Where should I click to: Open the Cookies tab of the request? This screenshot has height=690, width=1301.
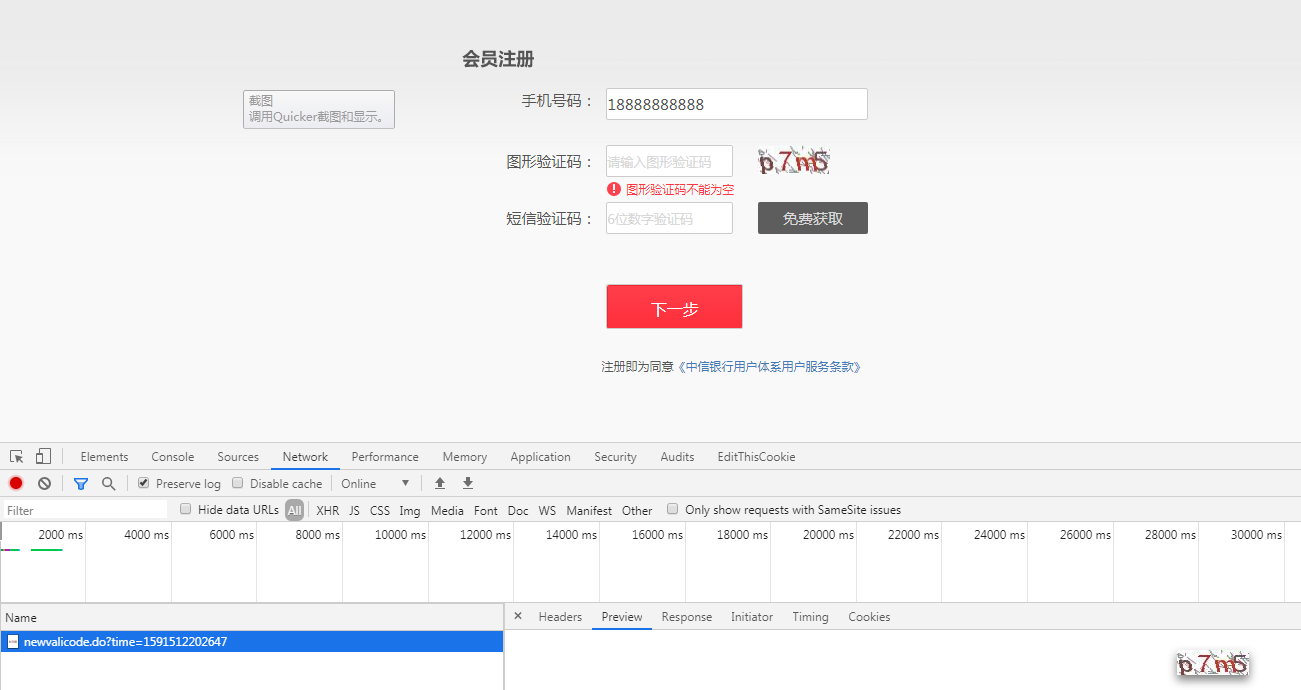pos(869,617)
